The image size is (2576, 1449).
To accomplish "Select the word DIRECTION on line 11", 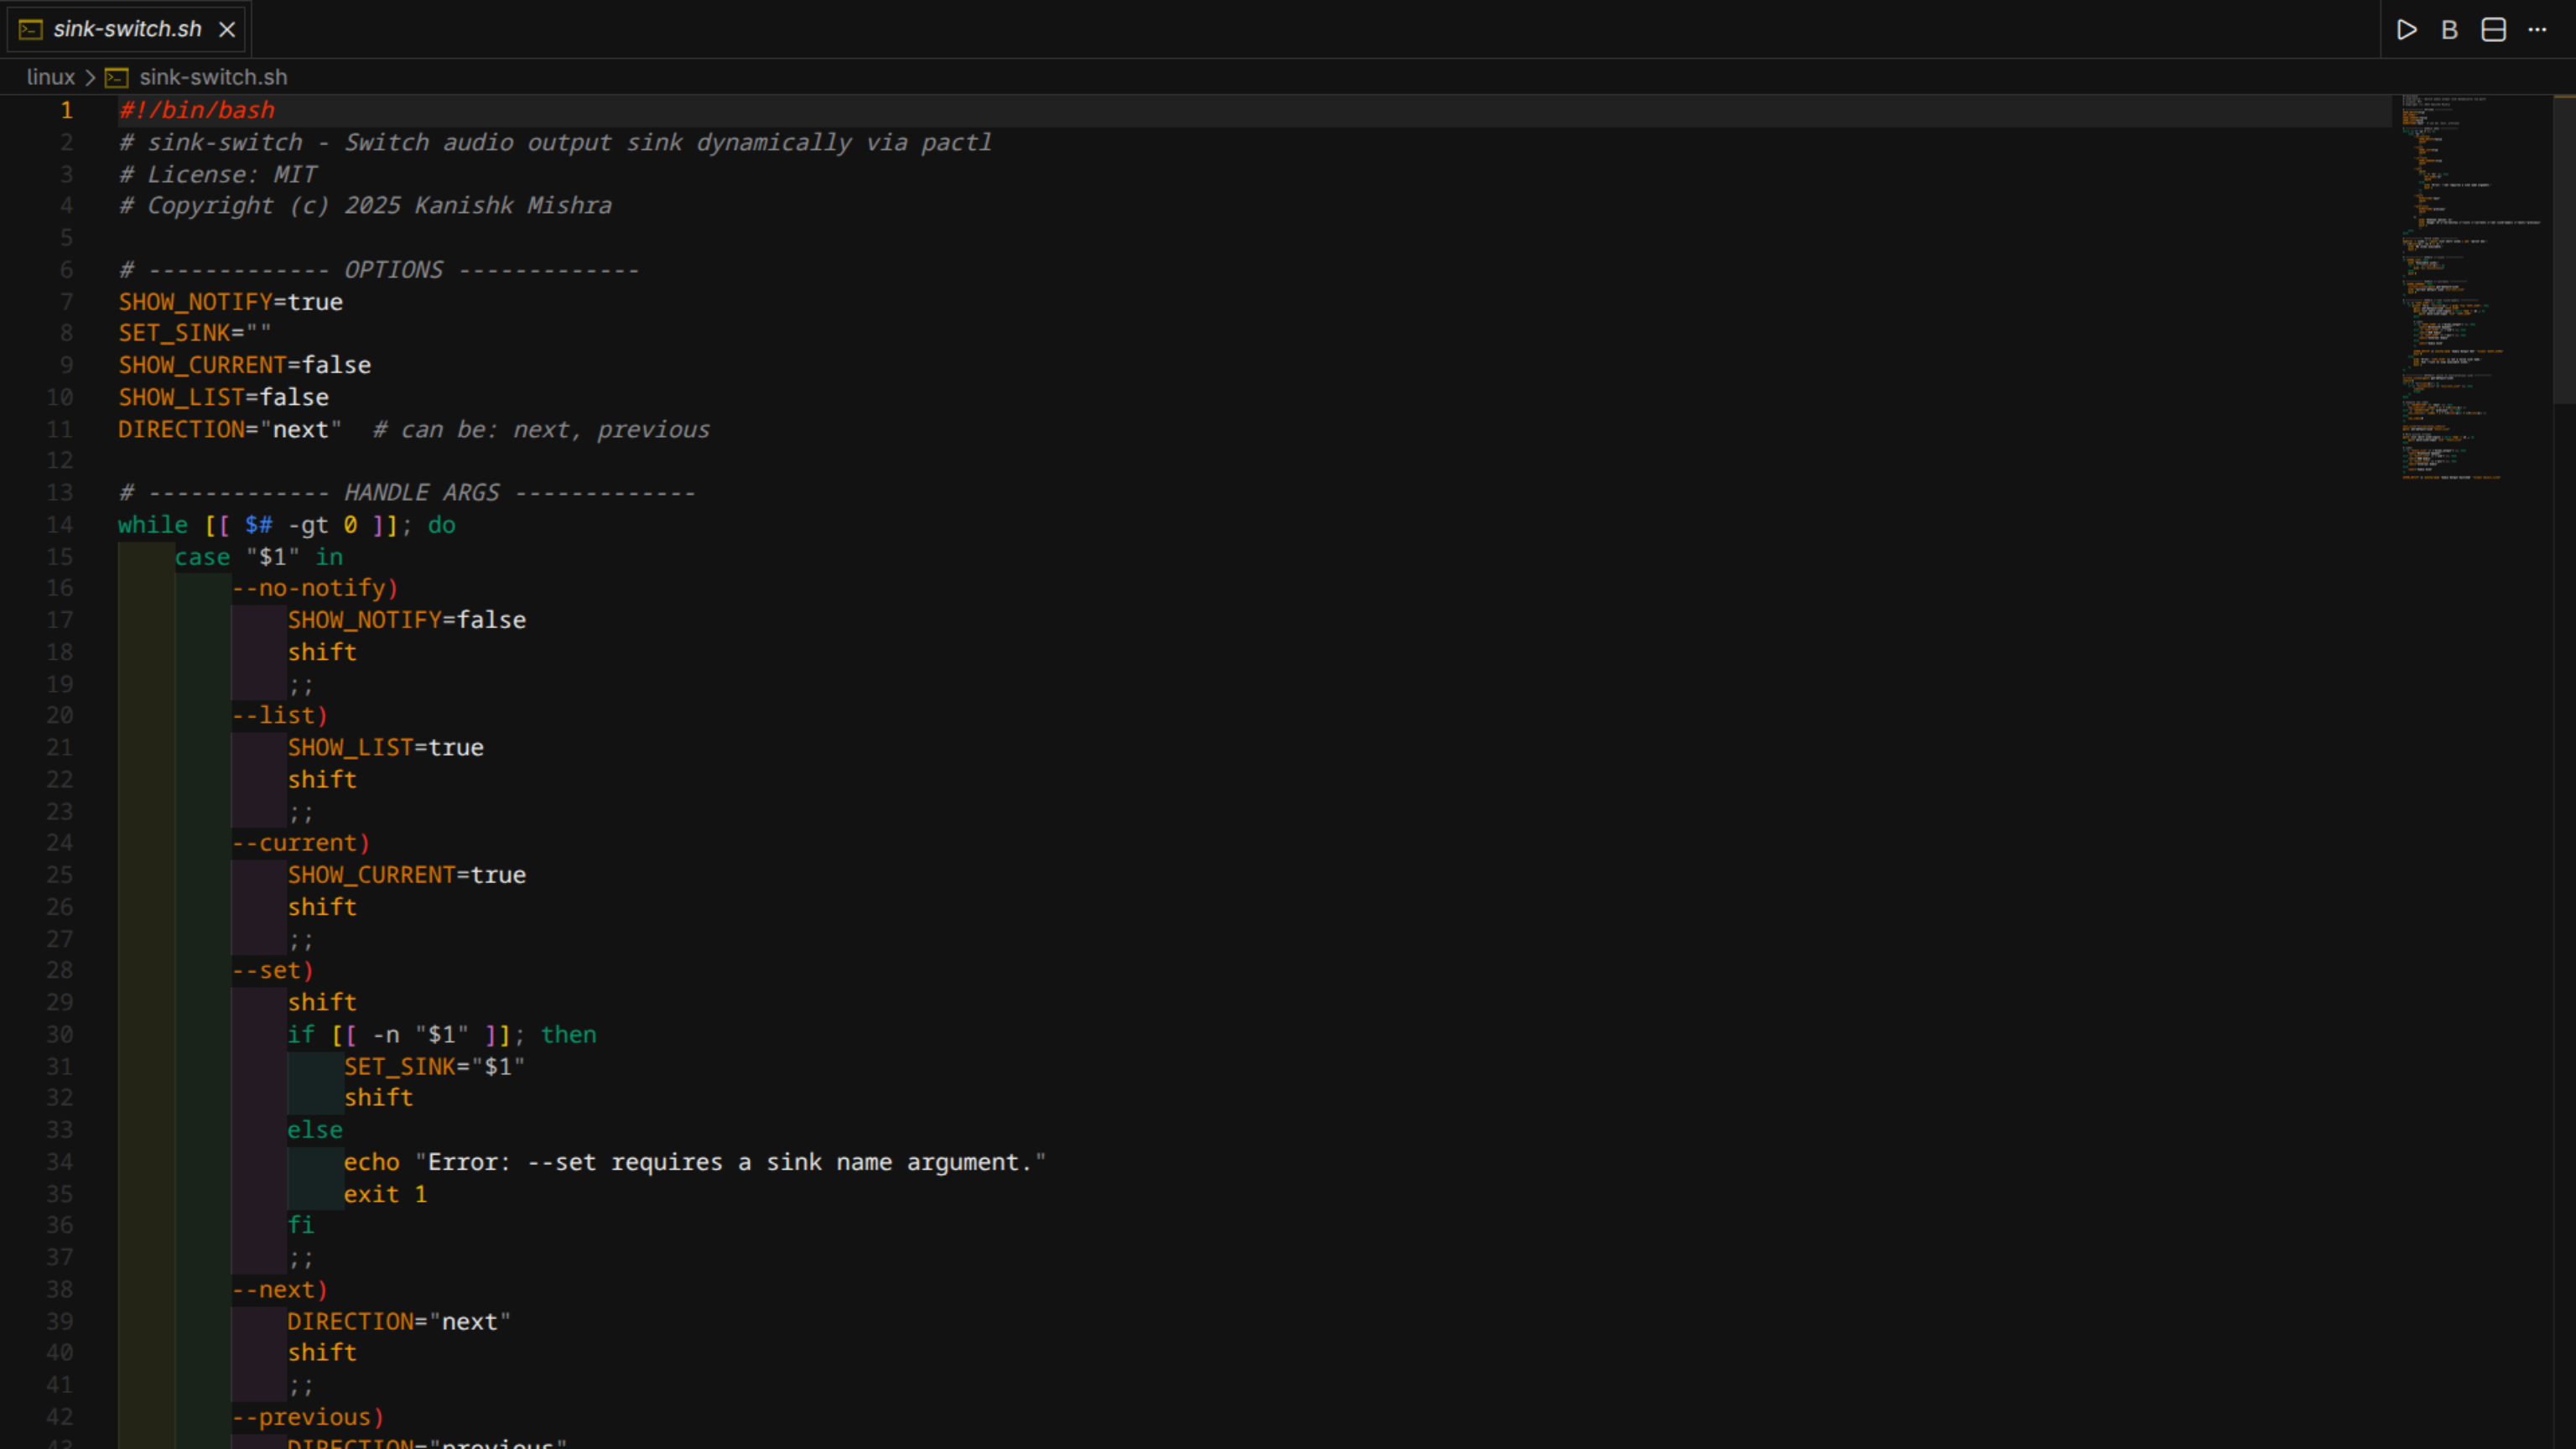I will click(180, 429).
